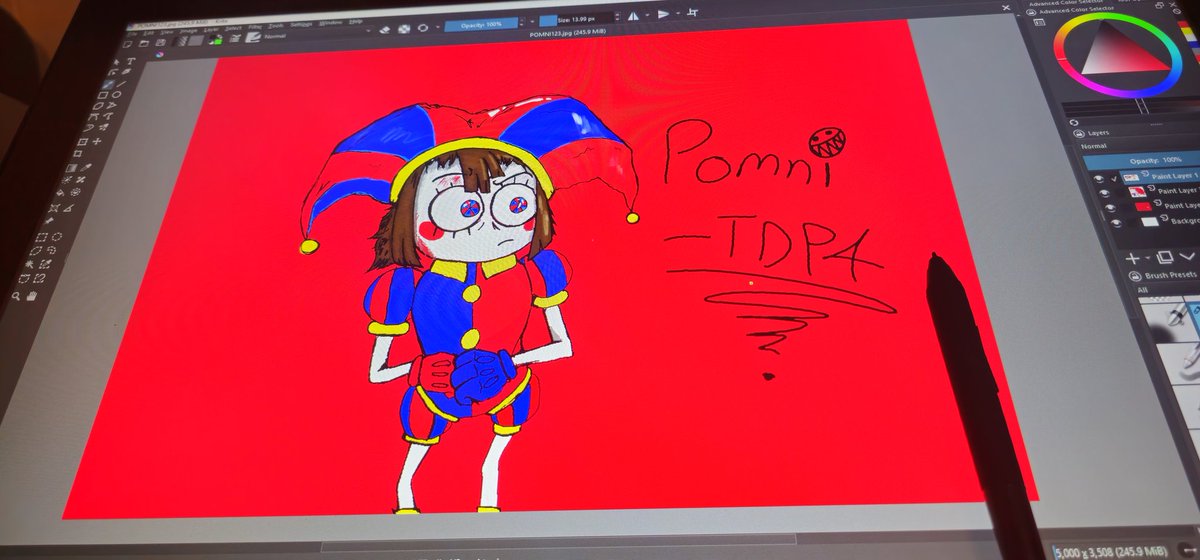Select the Ellipse shape tool

tap(116, 94)
